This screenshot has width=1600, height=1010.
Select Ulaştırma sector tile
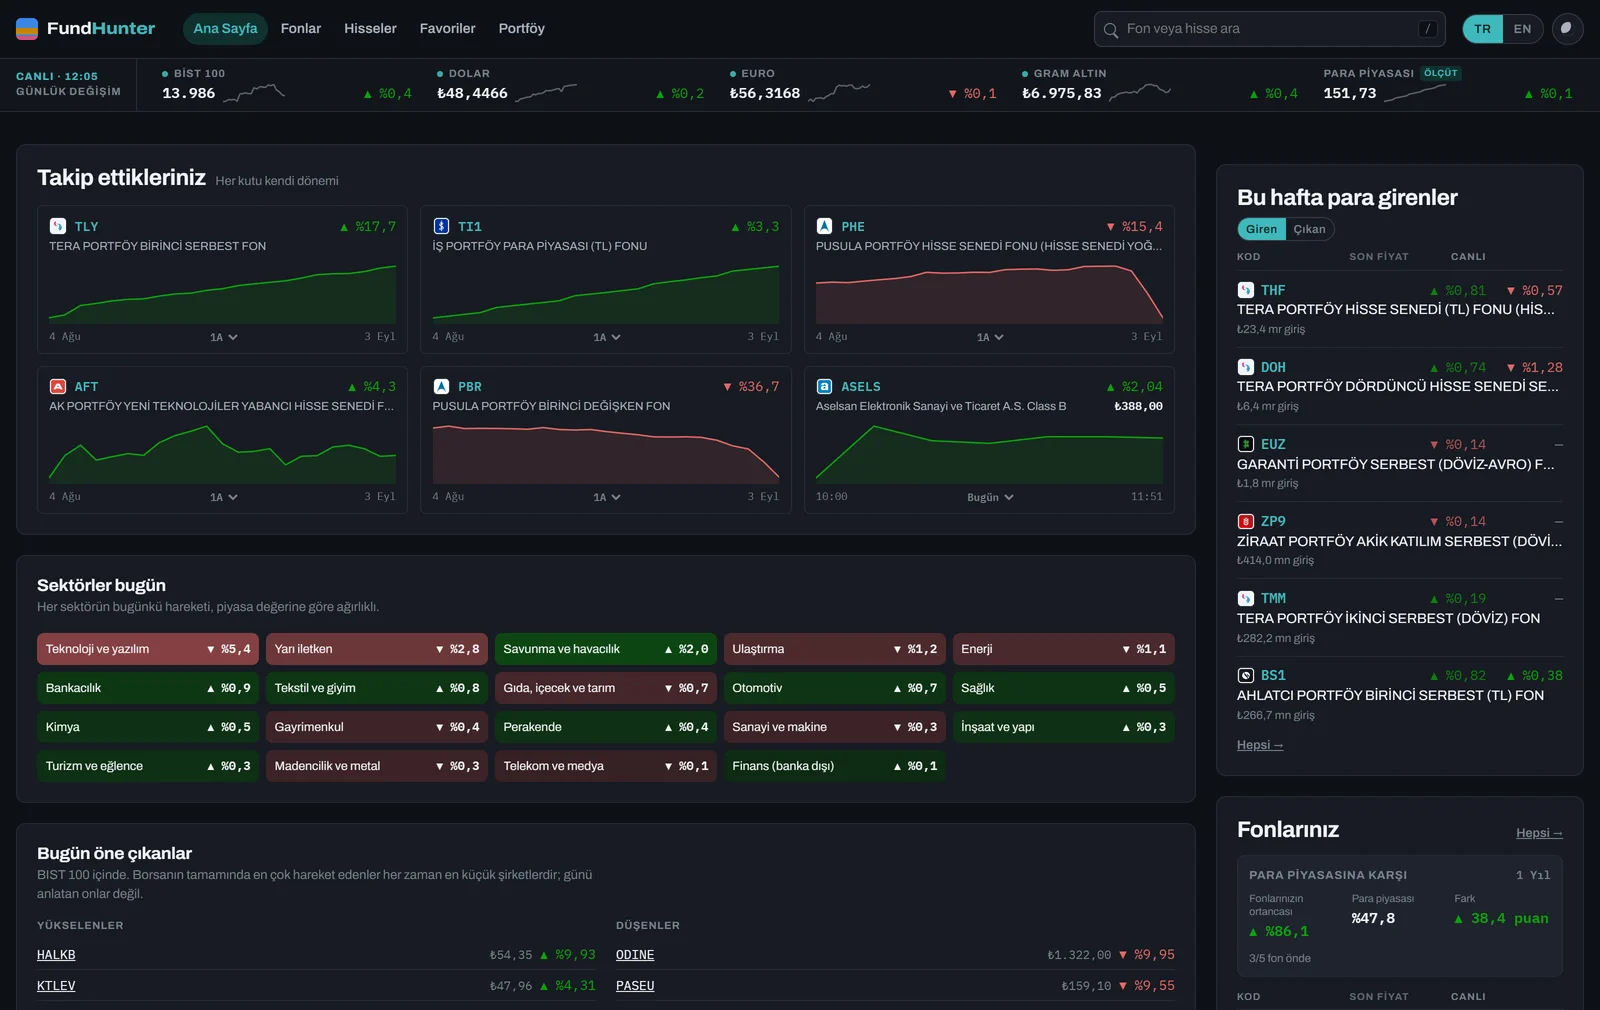click(835, 649)
